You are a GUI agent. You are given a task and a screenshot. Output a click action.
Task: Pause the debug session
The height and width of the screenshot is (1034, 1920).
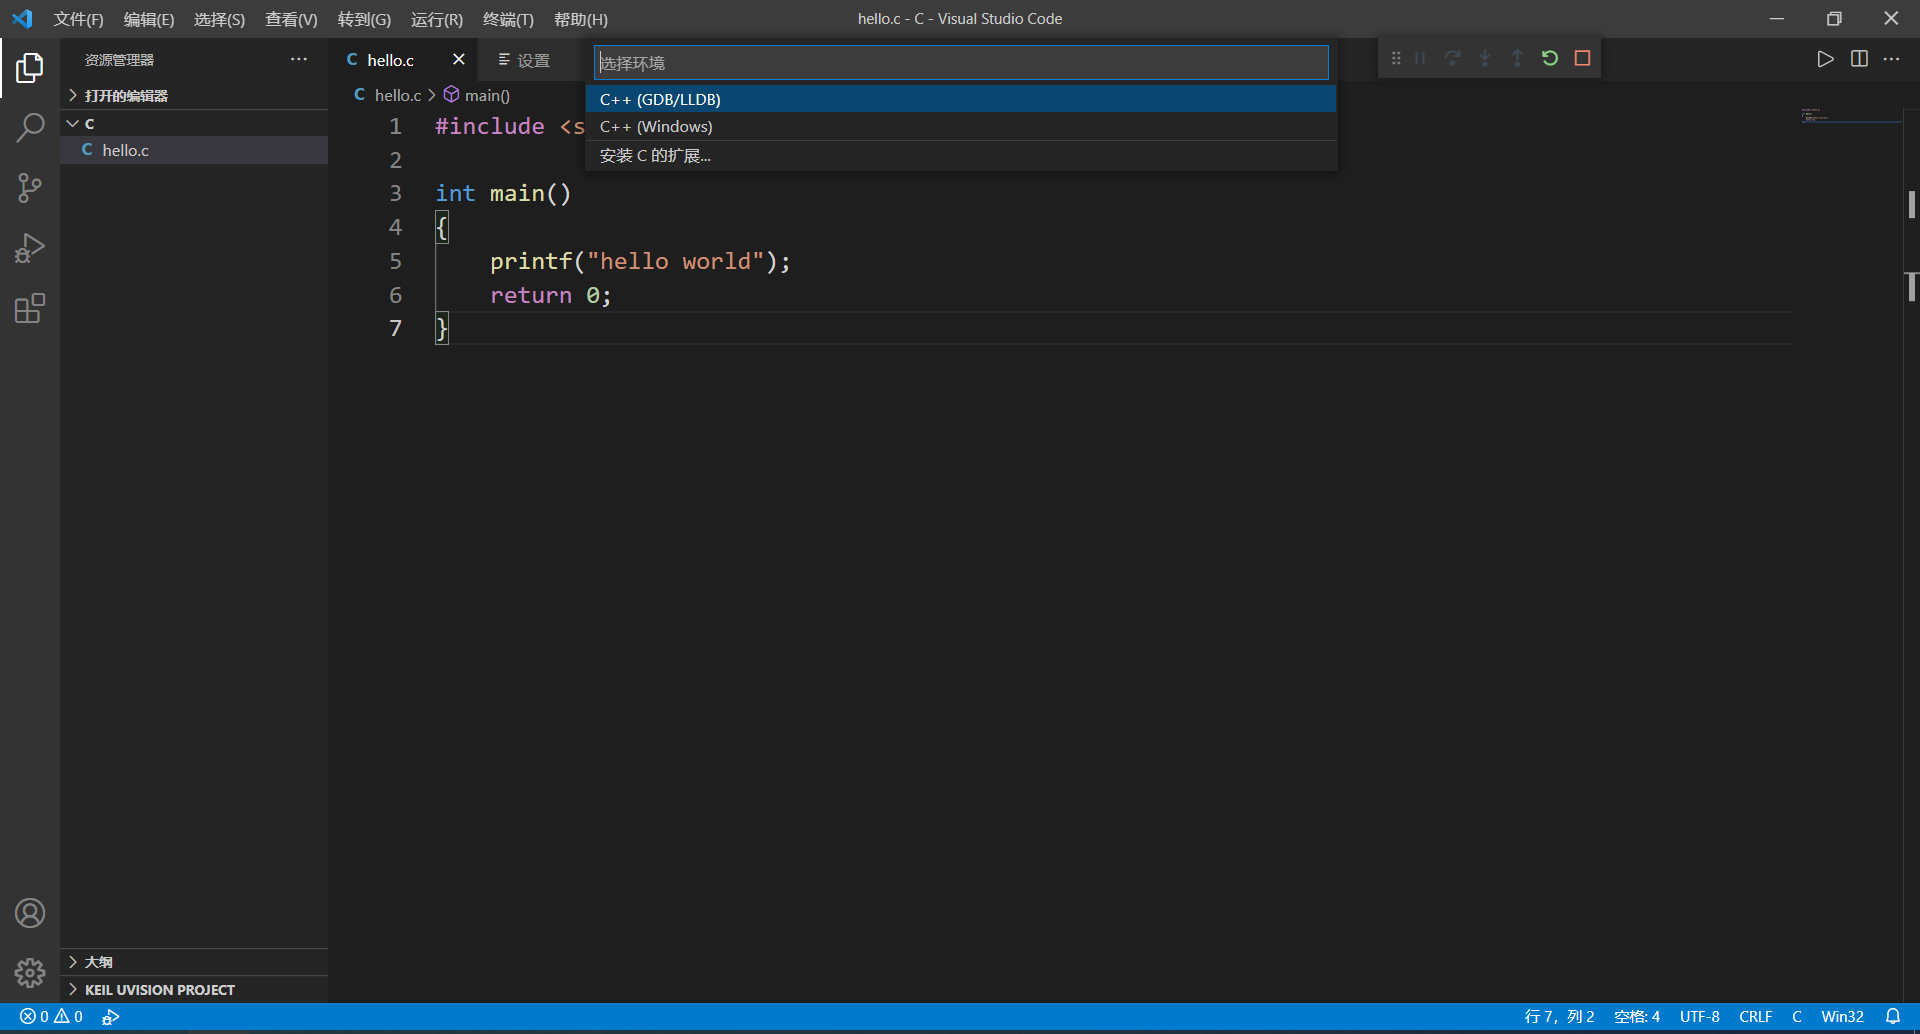coord(1420,58)
